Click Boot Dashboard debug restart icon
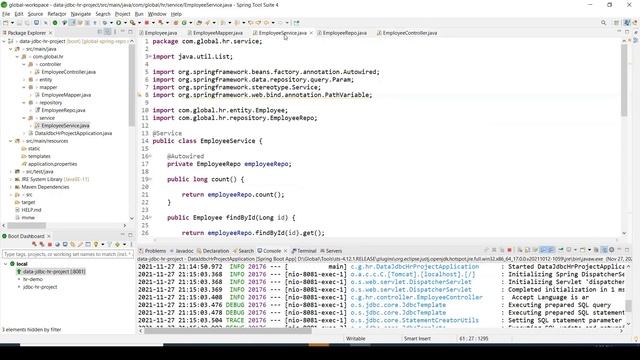Viewport: 640px width, 360px height. tap(42, 244)
